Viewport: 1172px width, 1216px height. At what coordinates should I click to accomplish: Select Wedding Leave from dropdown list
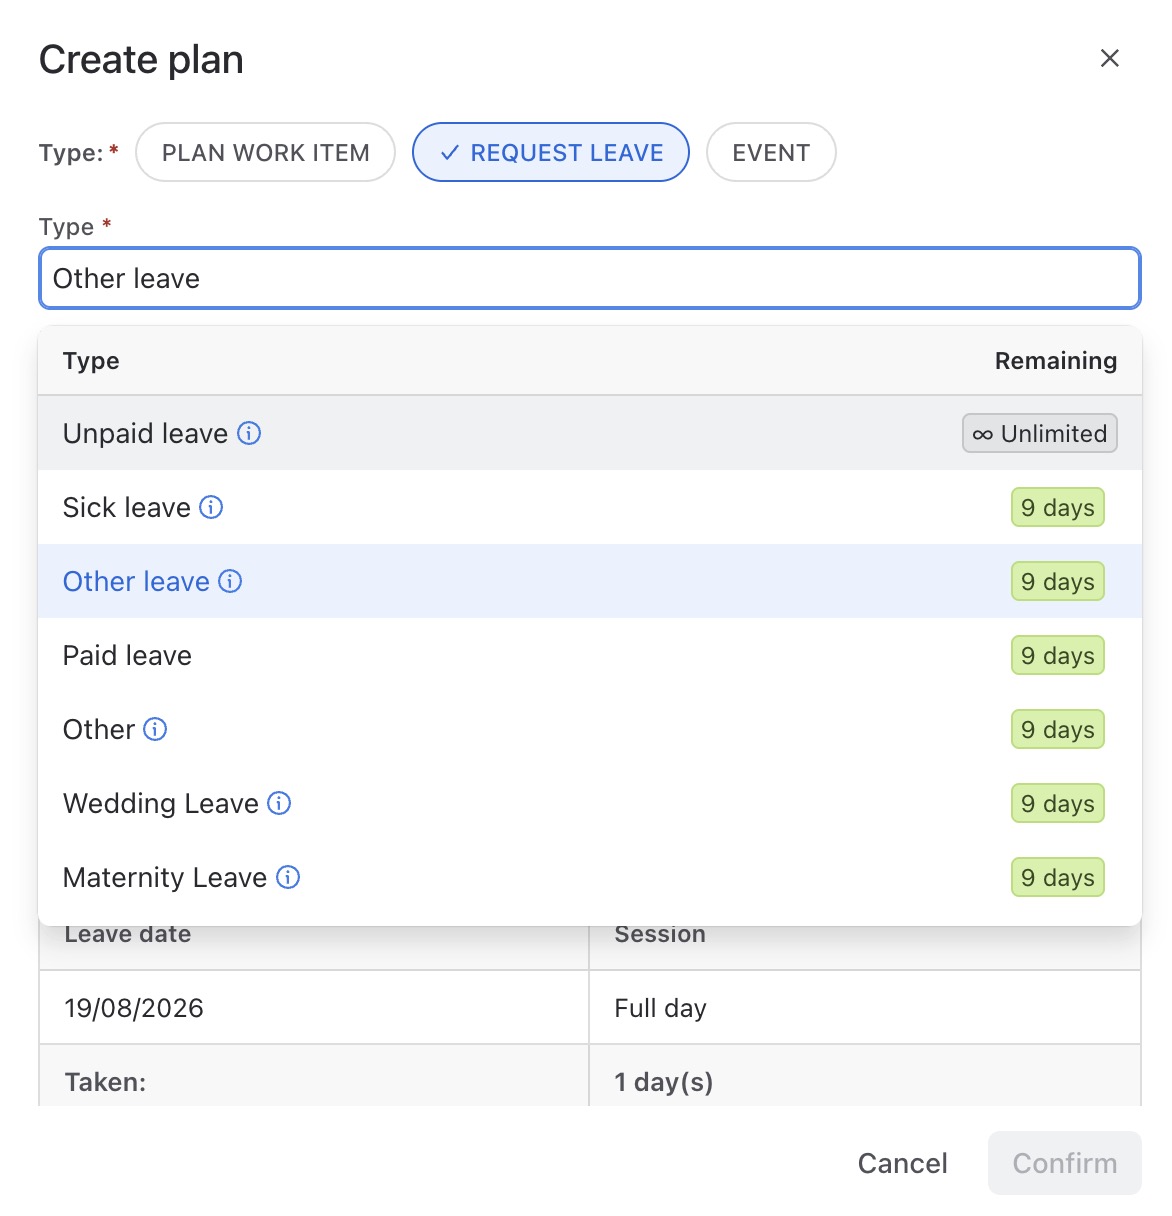coord(590,803)
